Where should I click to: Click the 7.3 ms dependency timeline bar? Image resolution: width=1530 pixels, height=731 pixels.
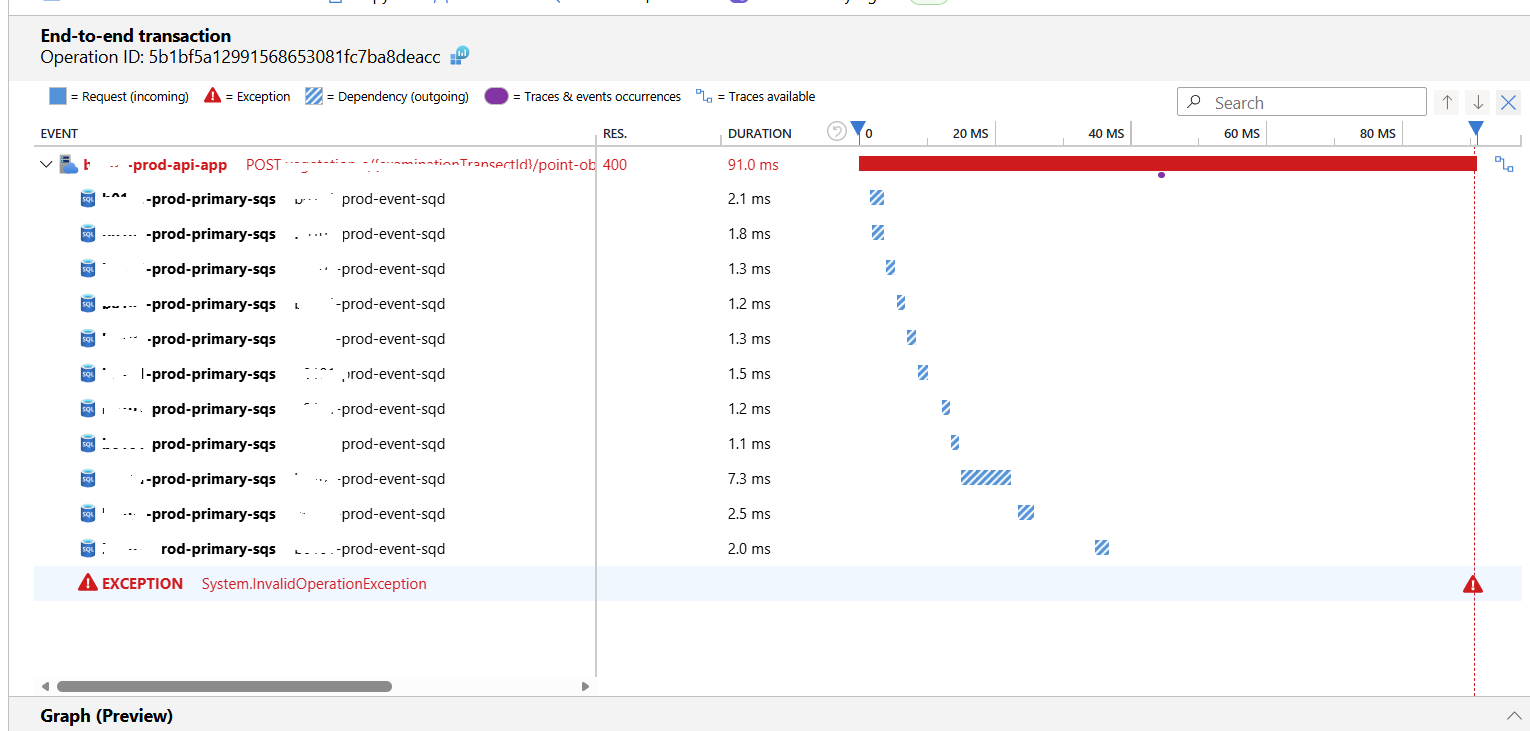[986, 478]
